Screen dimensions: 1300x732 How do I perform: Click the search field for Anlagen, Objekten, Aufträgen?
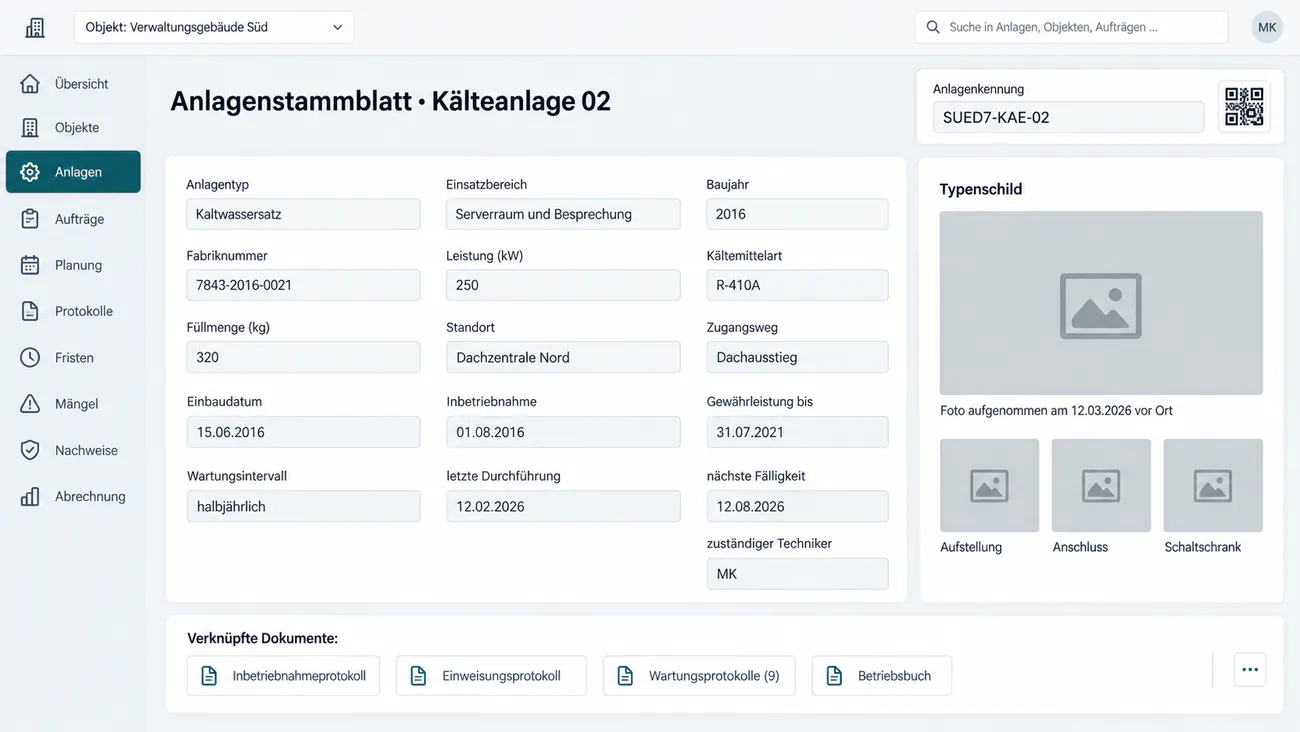pyautogui.click(x=1071, y=27)
